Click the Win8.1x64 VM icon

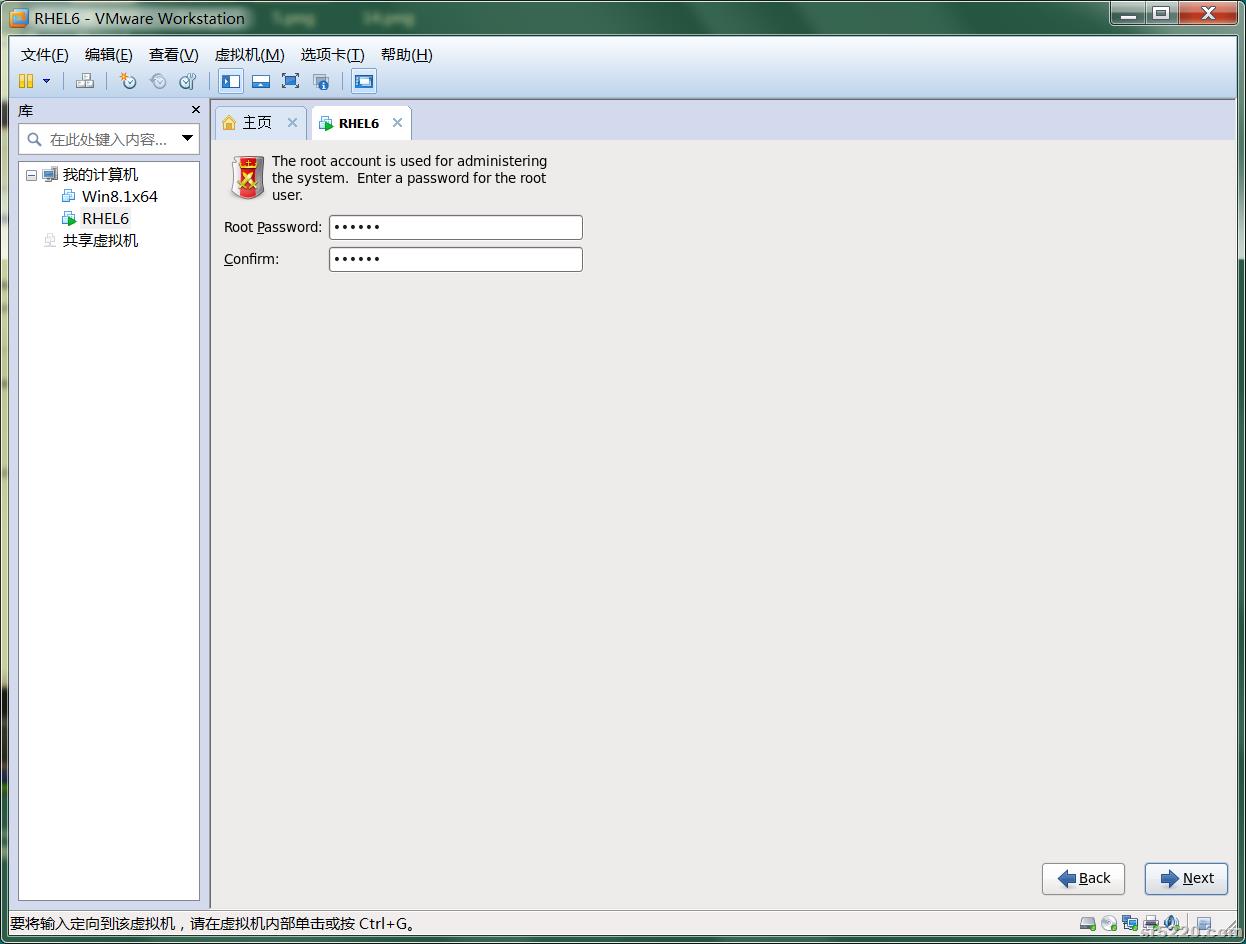(x=69, y=196)
